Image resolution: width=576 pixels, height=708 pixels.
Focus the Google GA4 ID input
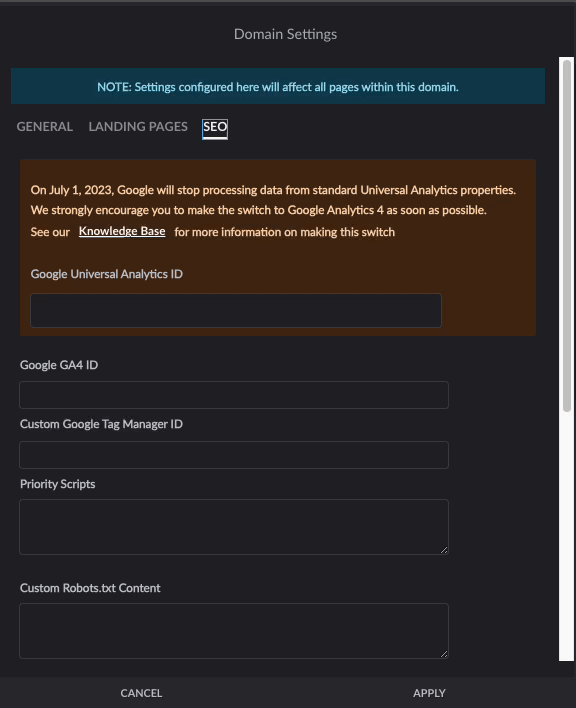point(234,395)
